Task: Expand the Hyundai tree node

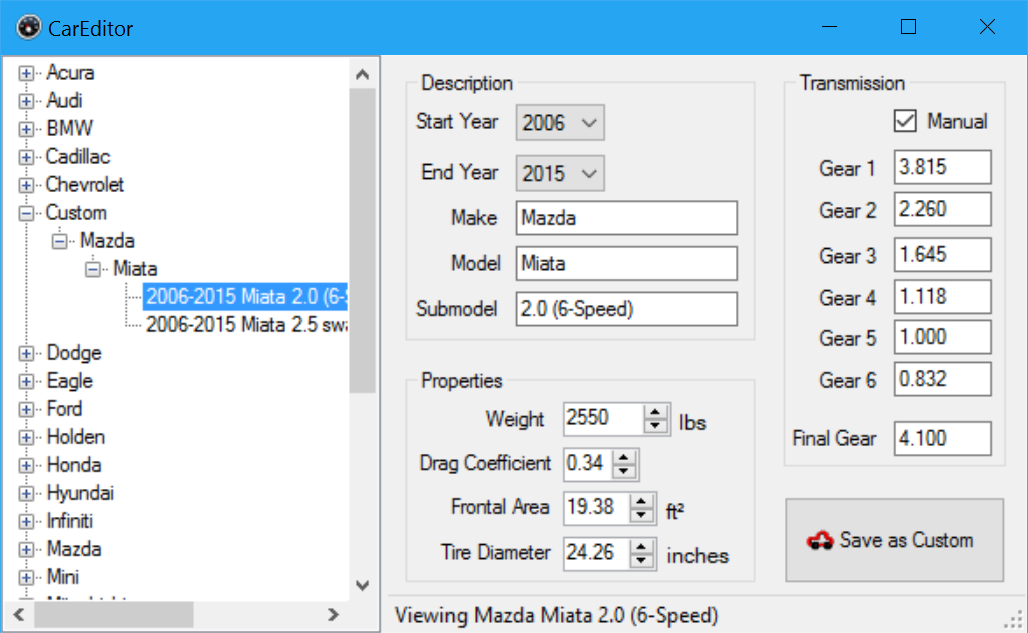Action: [x=26, y=493]
